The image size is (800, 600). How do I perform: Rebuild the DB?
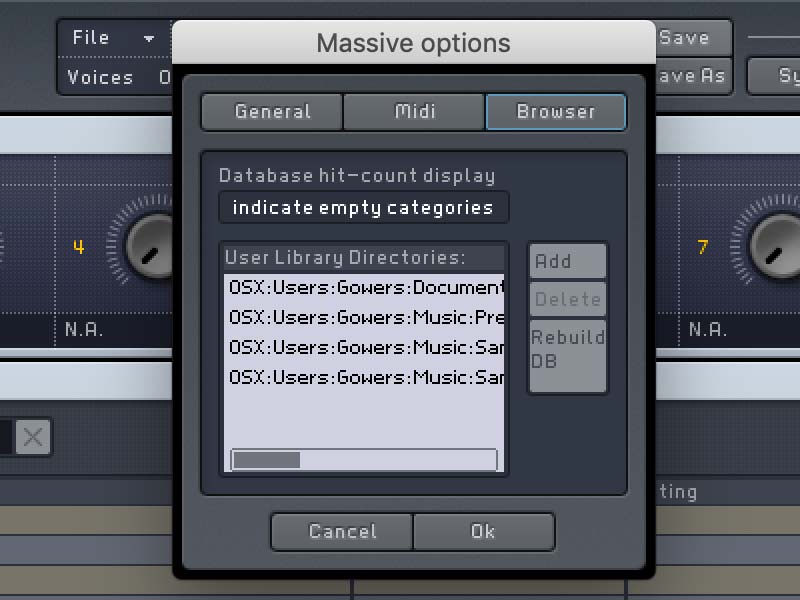click(x=568, y=356)
